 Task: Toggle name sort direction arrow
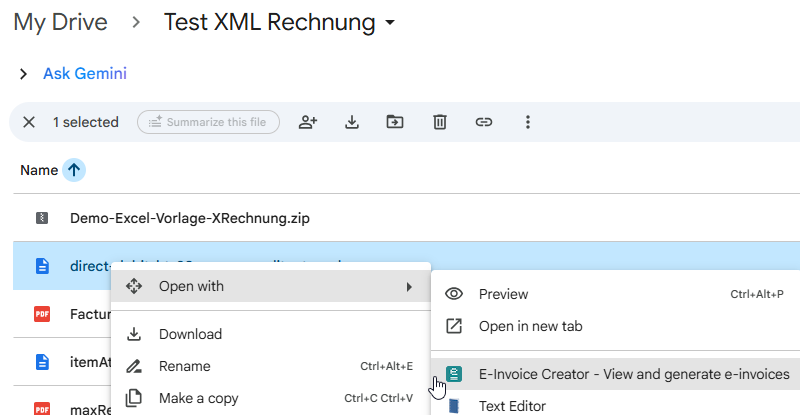point(73,170)
